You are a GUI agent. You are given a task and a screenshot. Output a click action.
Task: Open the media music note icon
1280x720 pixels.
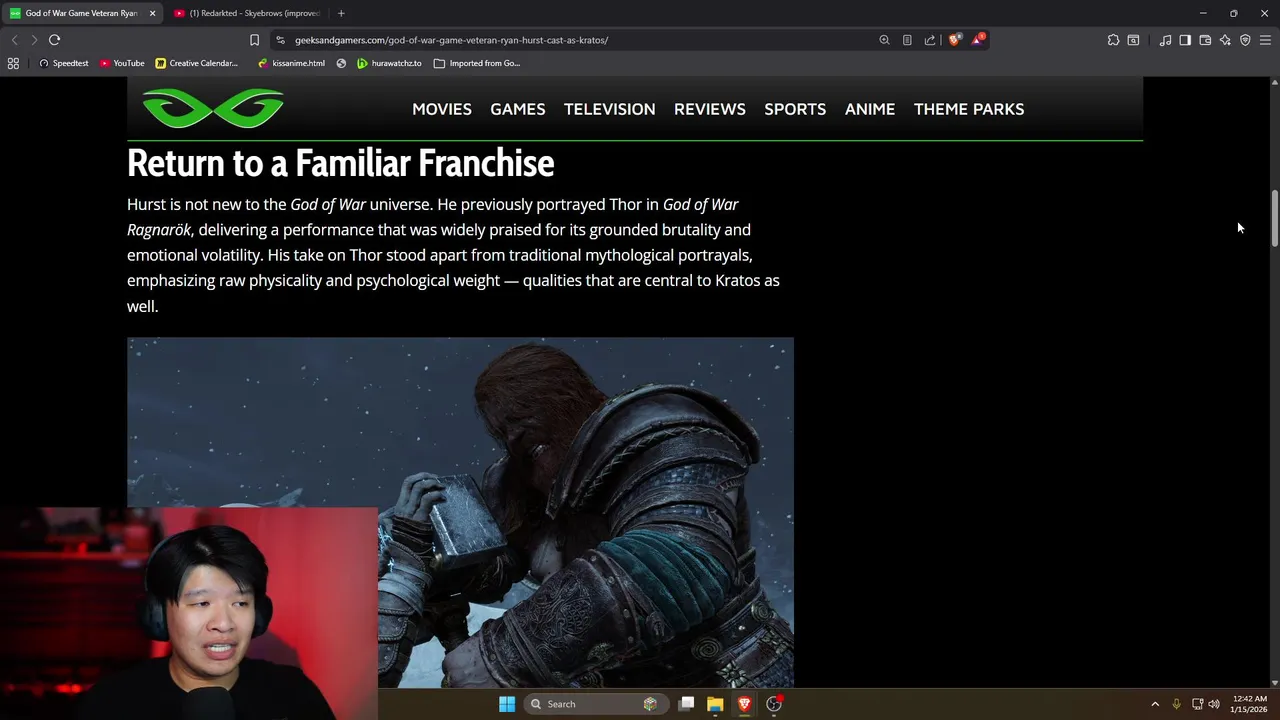coord(1165,40)
